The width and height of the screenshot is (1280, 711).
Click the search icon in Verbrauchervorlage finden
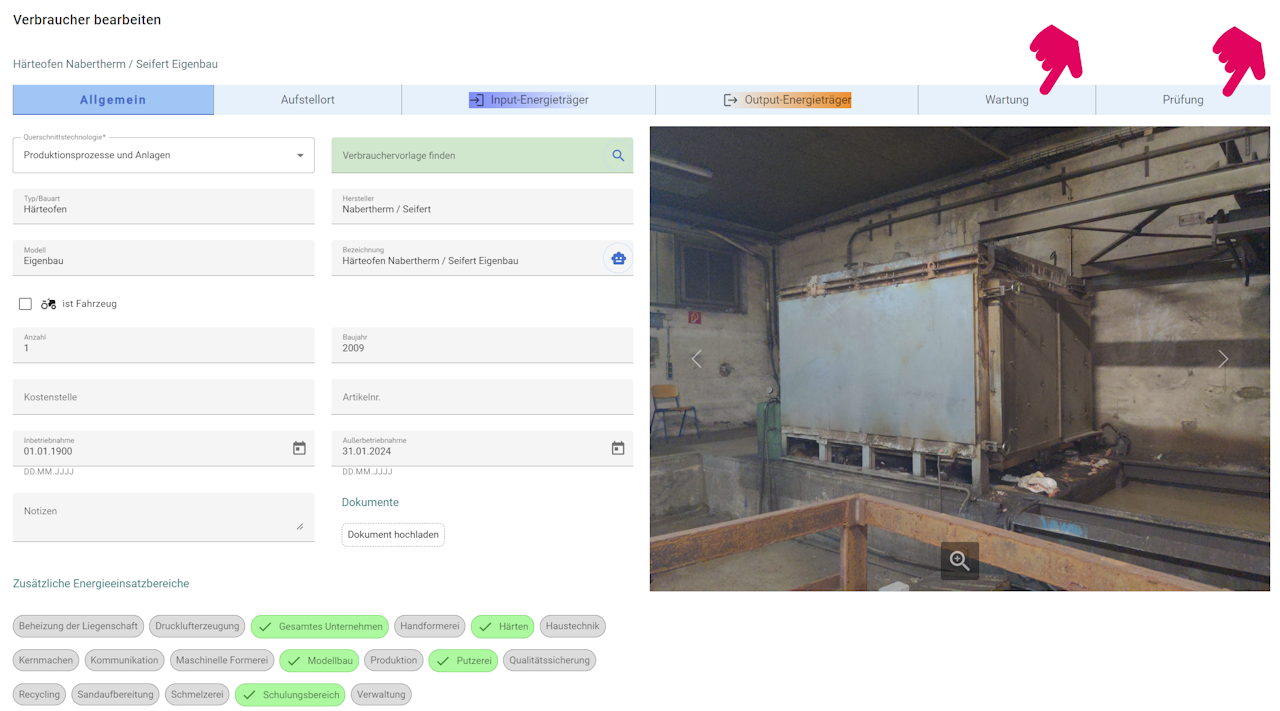(618, 155)
